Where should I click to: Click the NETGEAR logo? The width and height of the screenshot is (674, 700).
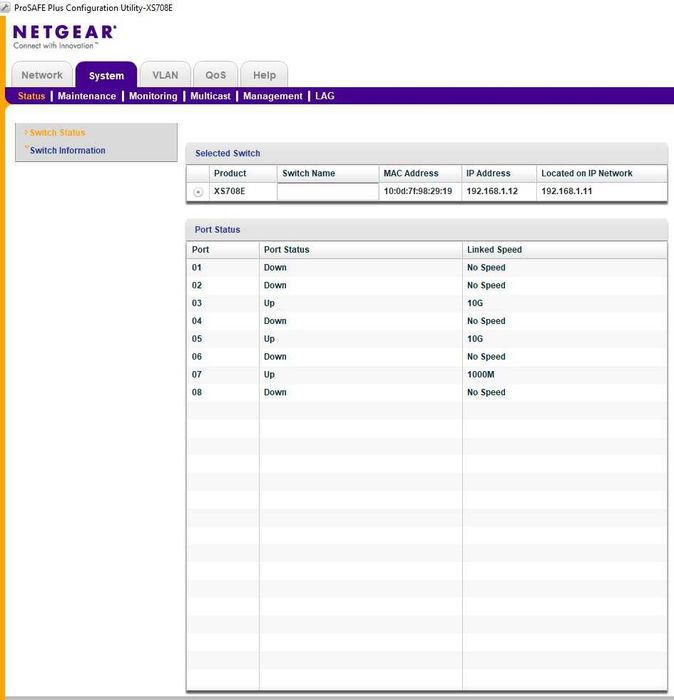pos(65,37)
